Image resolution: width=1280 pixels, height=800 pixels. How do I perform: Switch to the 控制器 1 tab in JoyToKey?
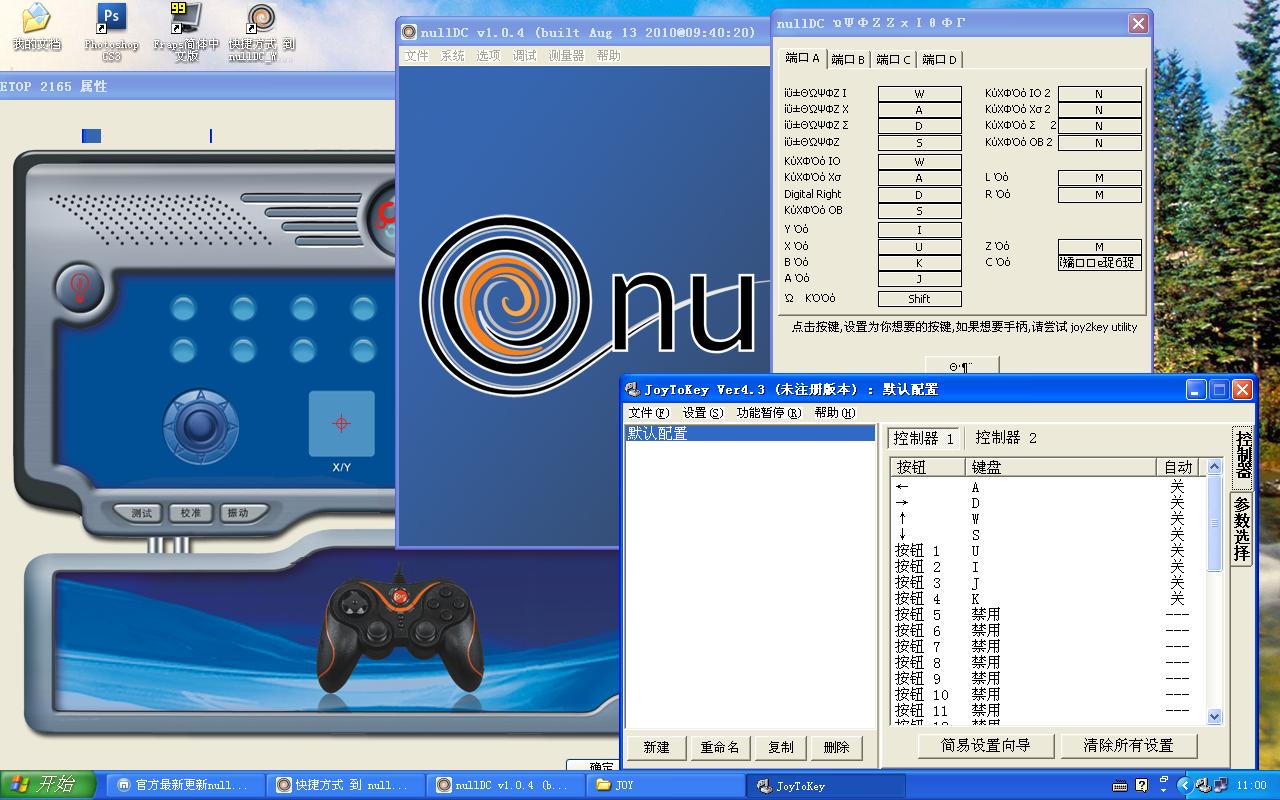pyautogui.click(x=924, y=438)
